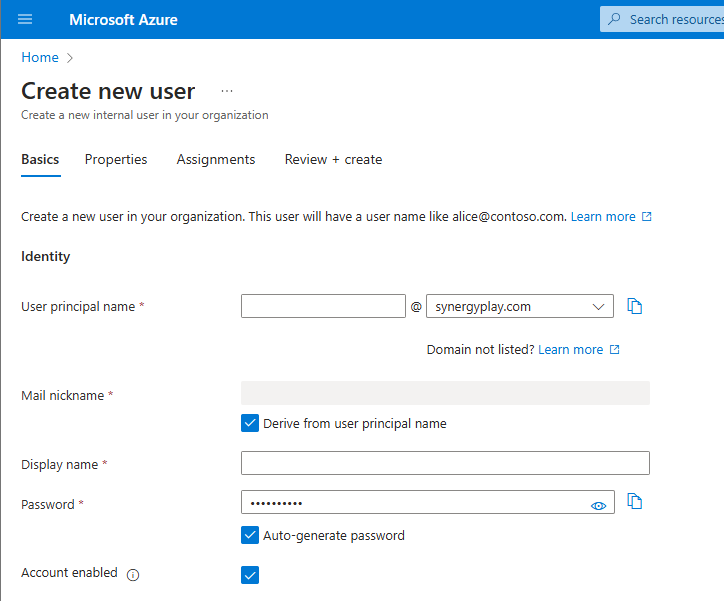
Task: Open Domain not listed Learn more link
Action: point(579,349)
